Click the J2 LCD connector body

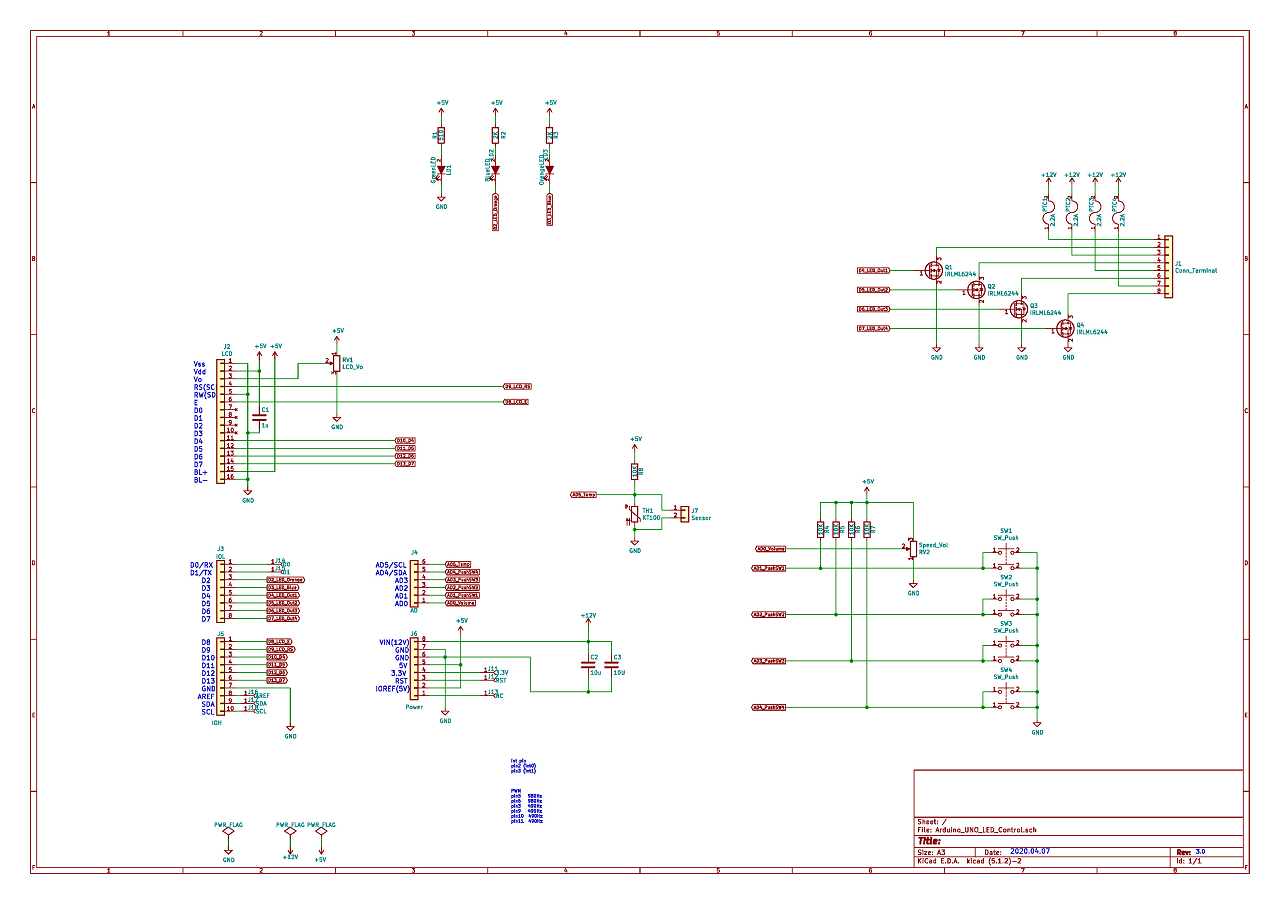click(221, 421)
